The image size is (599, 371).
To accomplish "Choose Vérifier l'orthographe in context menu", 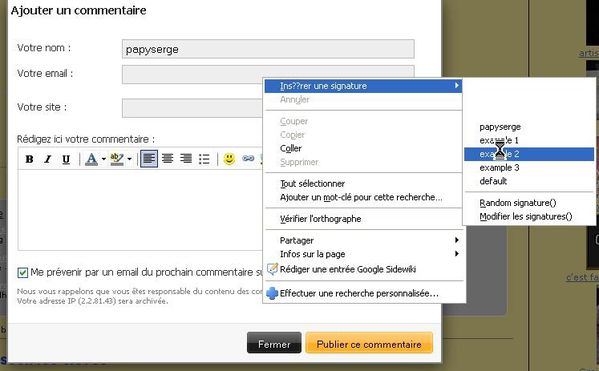I will (363, 219).
